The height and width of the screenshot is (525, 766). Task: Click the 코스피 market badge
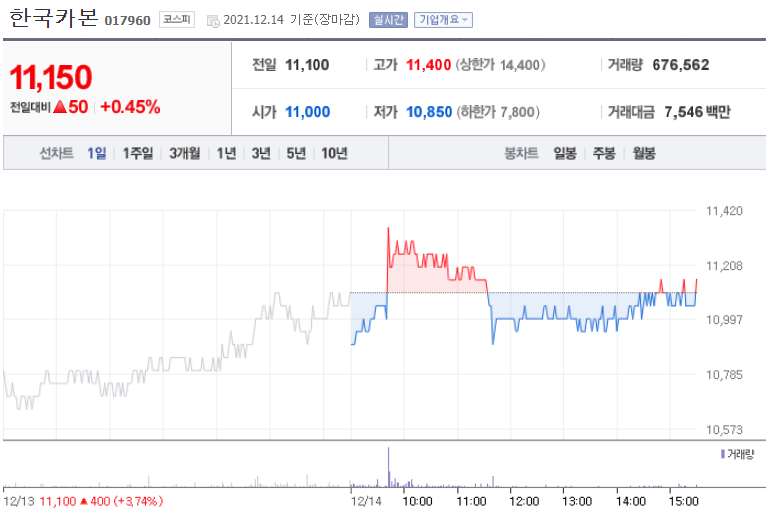pos(177,20)
